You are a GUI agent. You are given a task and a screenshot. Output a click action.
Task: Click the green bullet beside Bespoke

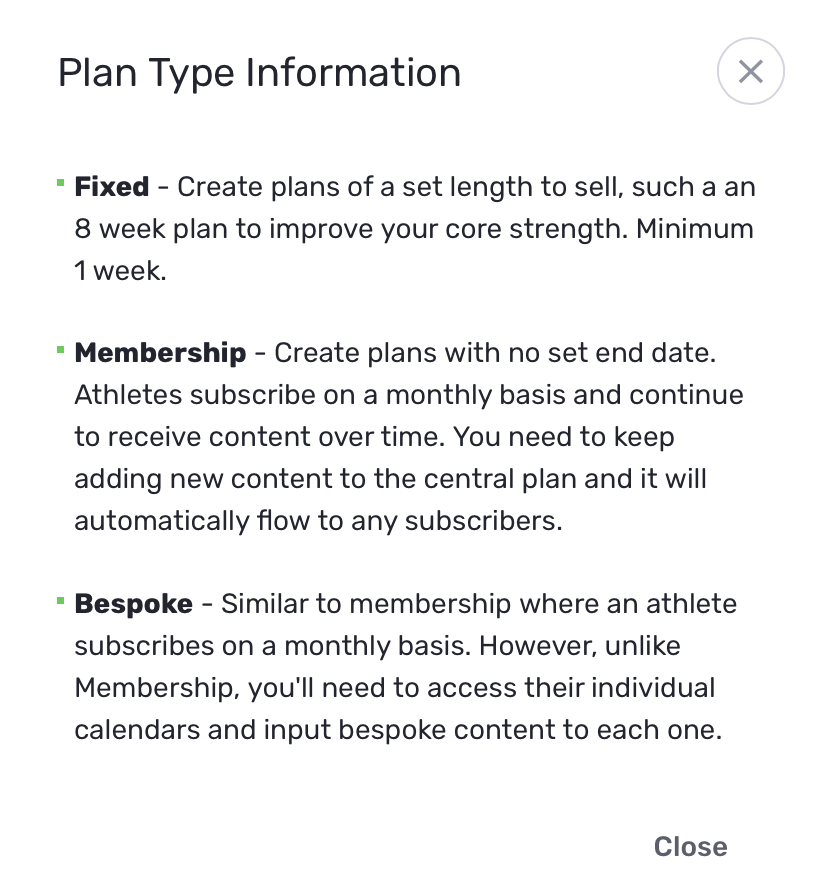coord(61,600)
